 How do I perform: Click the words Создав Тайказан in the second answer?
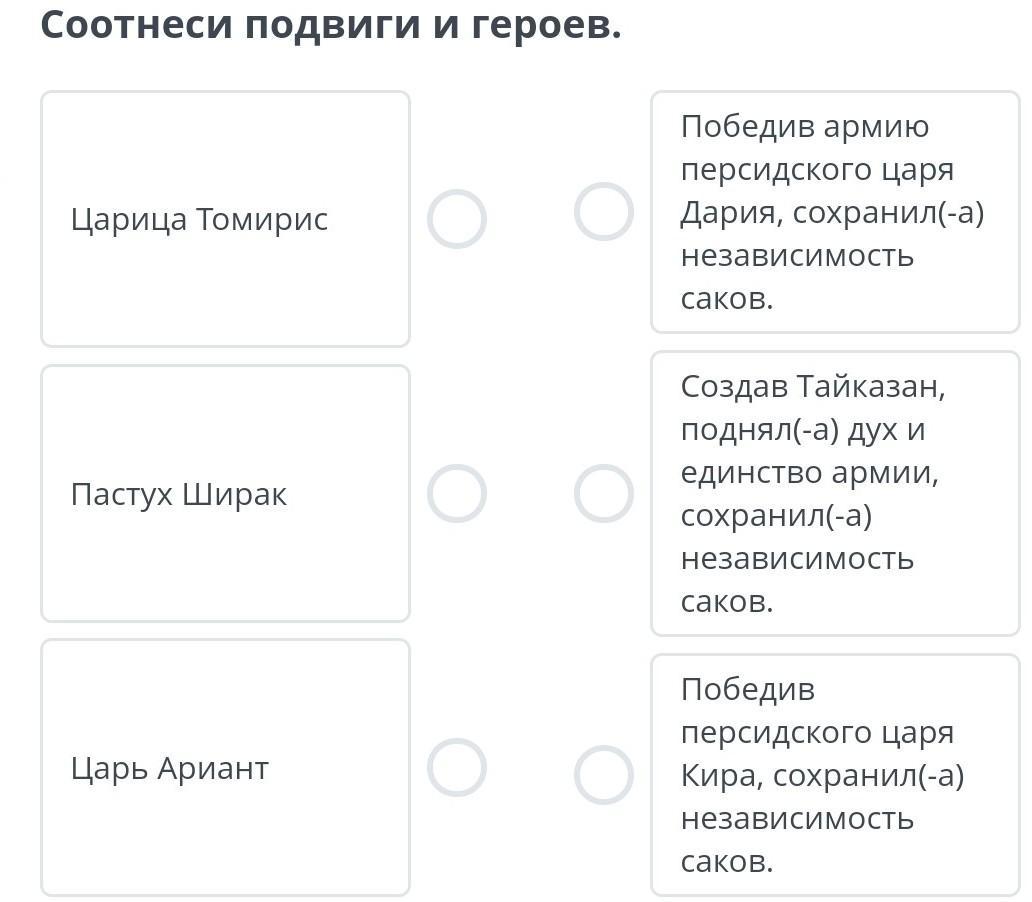pyautogui.click(x=812, y=386)
